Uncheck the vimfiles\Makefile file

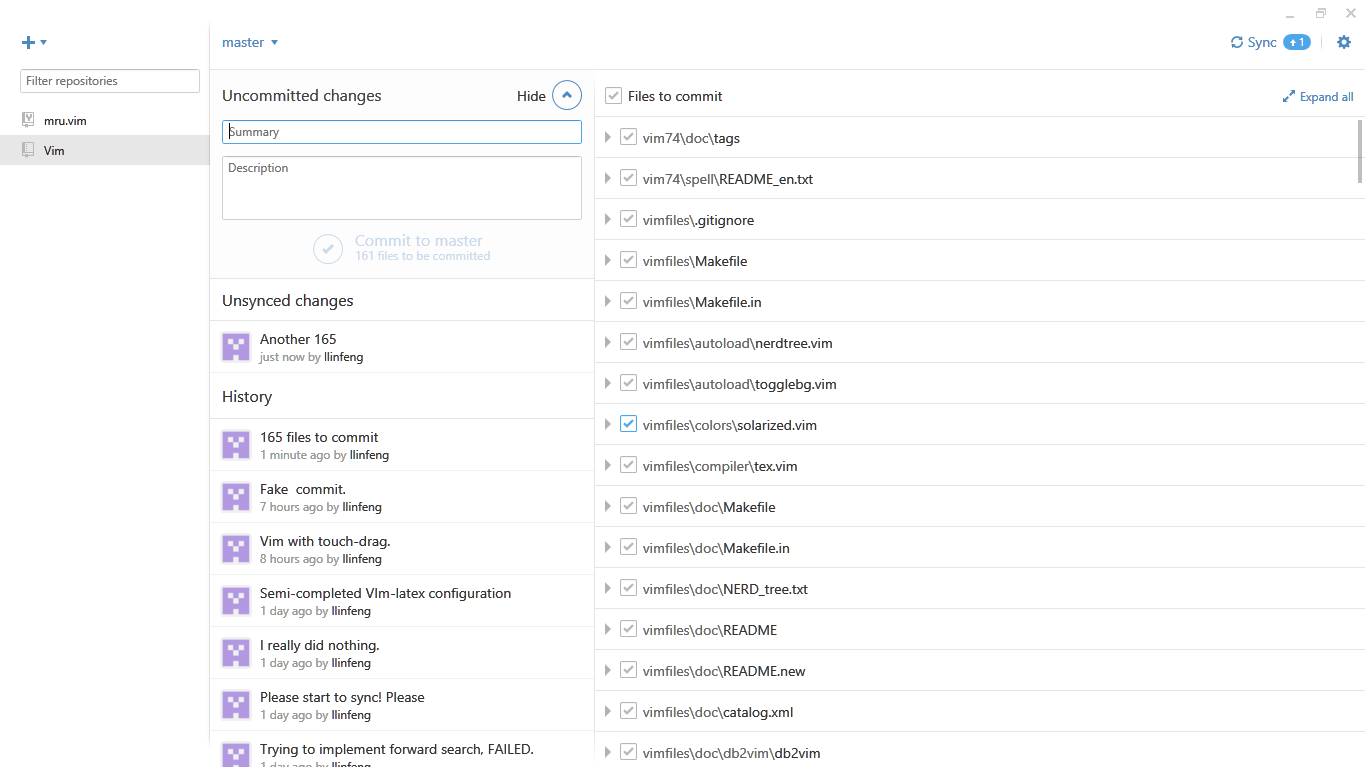click(x=628, y=259)
